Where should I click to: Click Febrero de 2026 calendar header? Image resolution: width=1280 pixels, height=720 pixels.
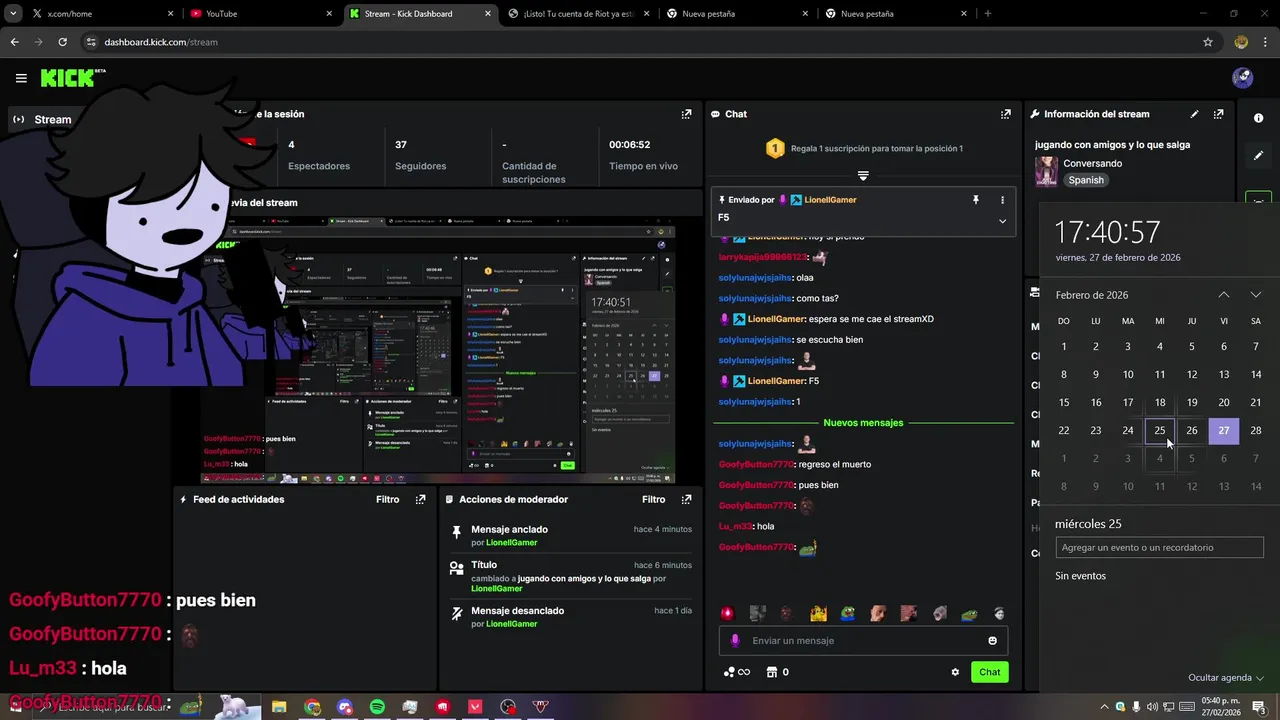(x=1092, y=295)
